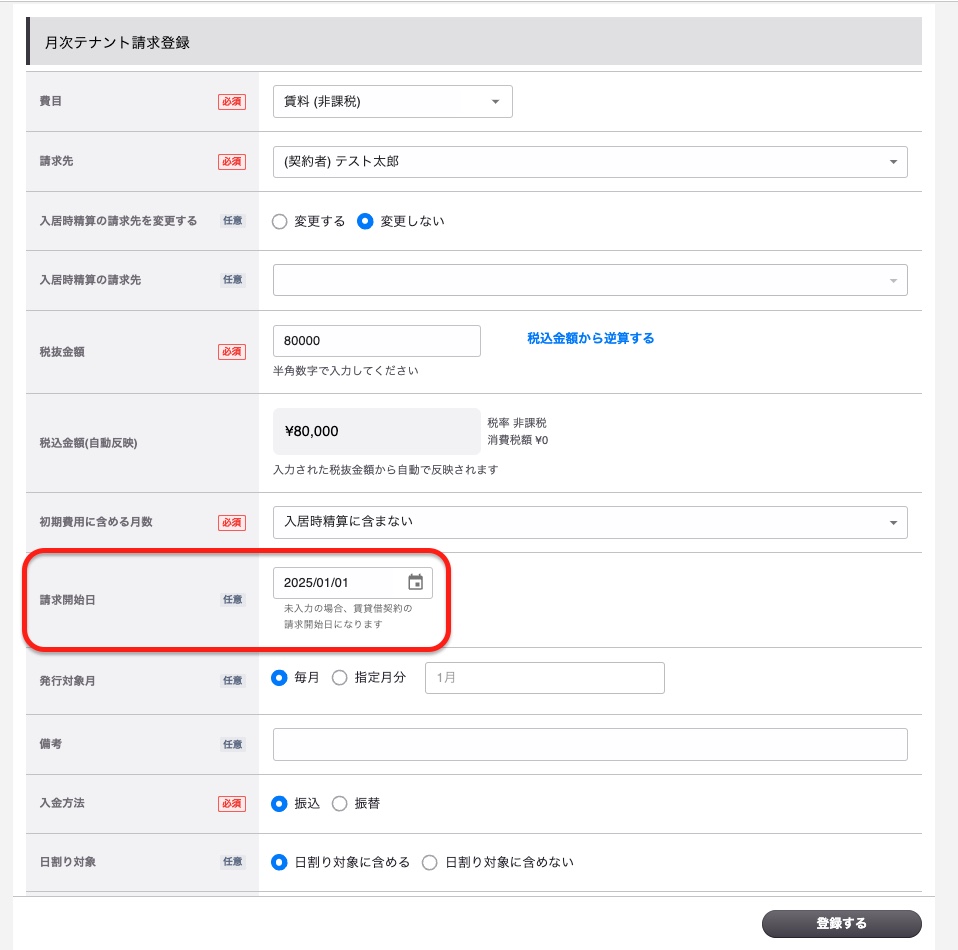Viewport: 958px width, 950px height.
Task: Focus the 備考 remarks text field
Action: [590, 744]
